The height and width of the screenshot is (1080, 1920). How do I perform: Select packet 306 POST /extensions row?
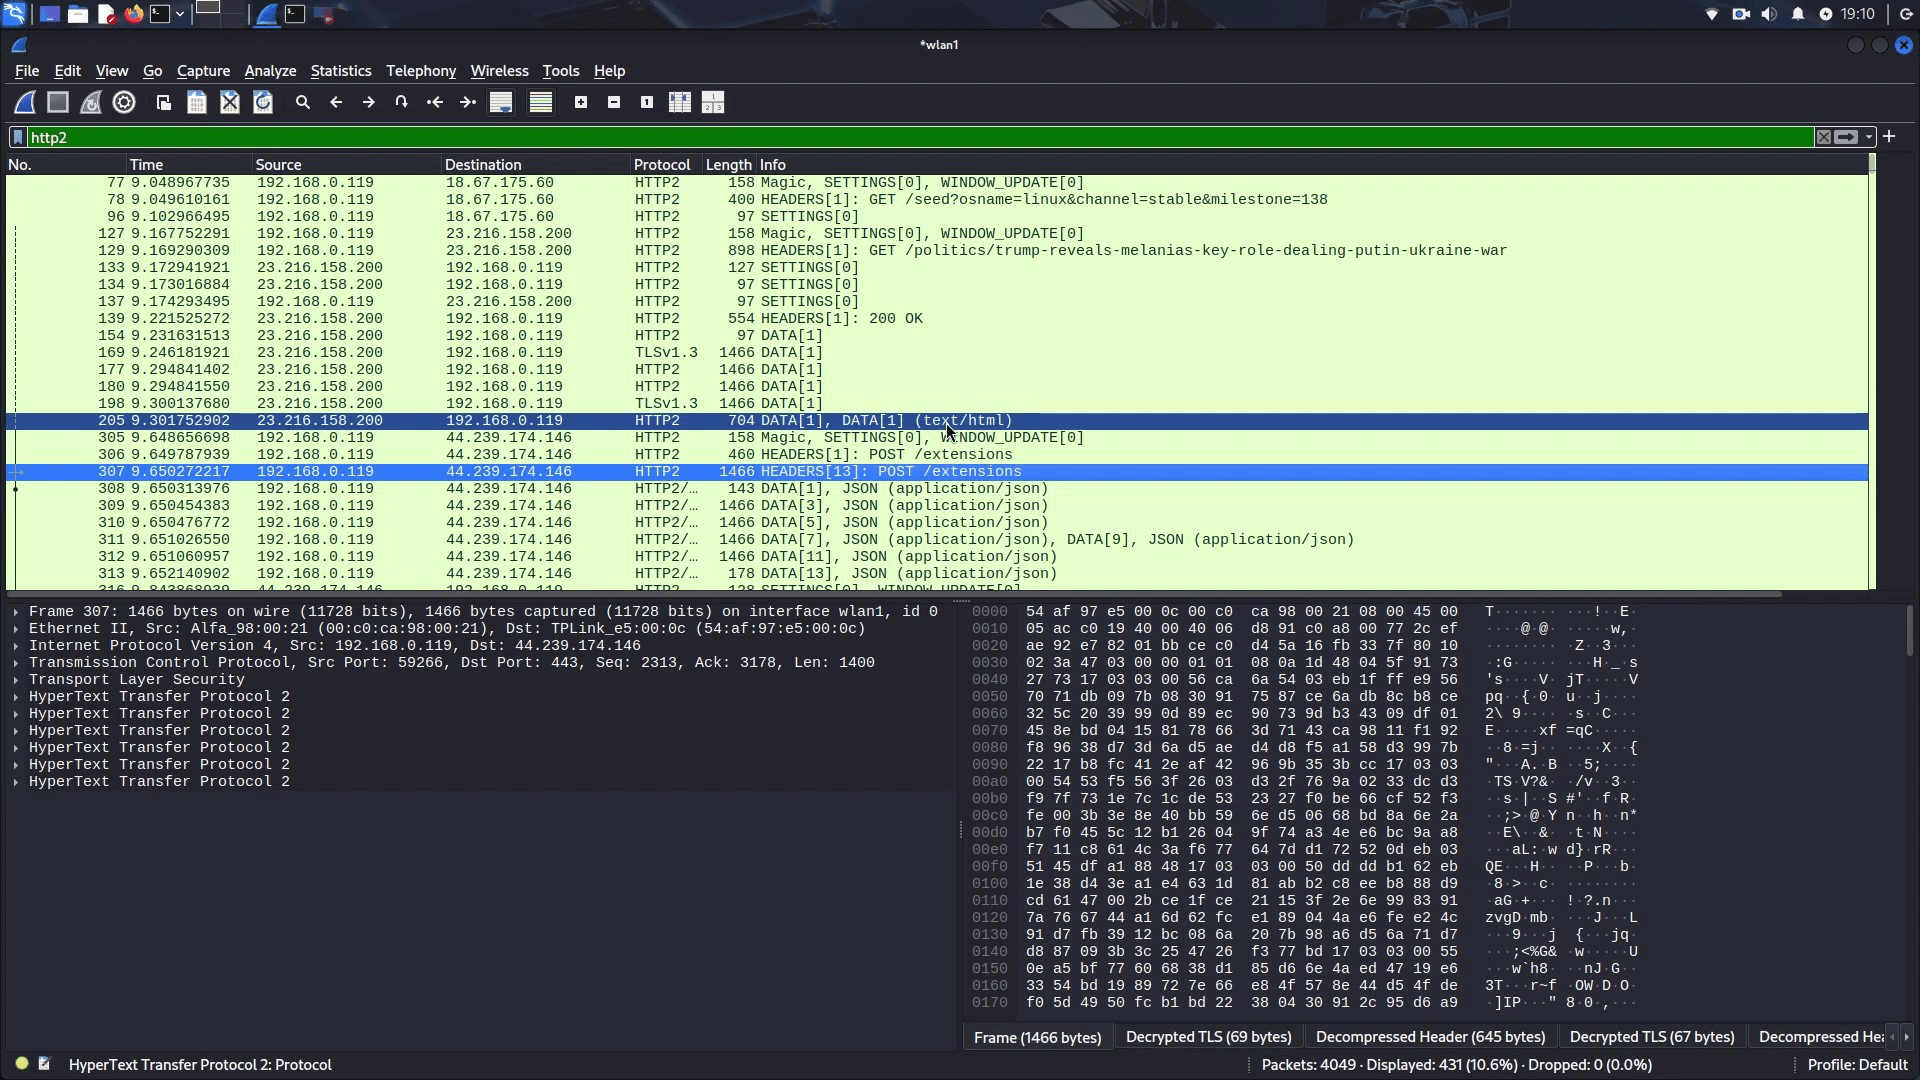click(x=937, y=454)
